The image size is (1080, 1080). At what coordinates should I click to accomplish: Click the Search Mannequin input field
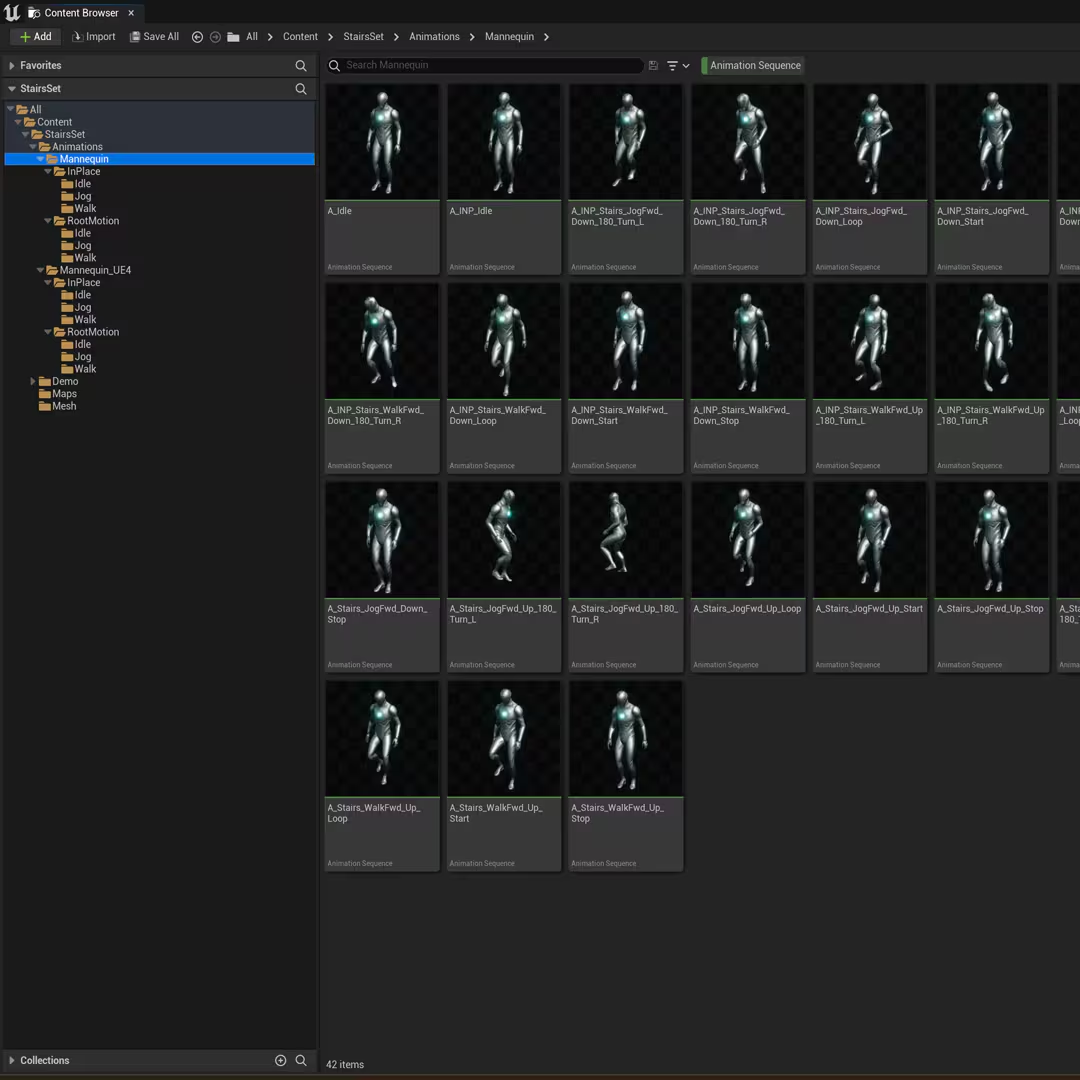pos(490,66)
